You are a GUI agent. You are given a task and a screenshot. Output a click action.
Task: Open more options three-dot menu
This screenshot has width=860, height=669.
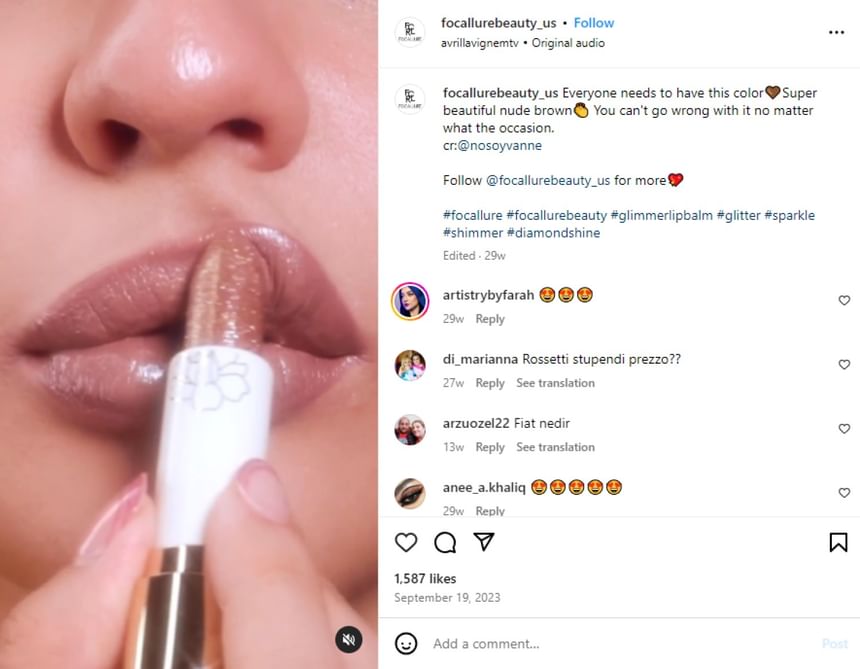pyautogui.click(x=836, y=32)
